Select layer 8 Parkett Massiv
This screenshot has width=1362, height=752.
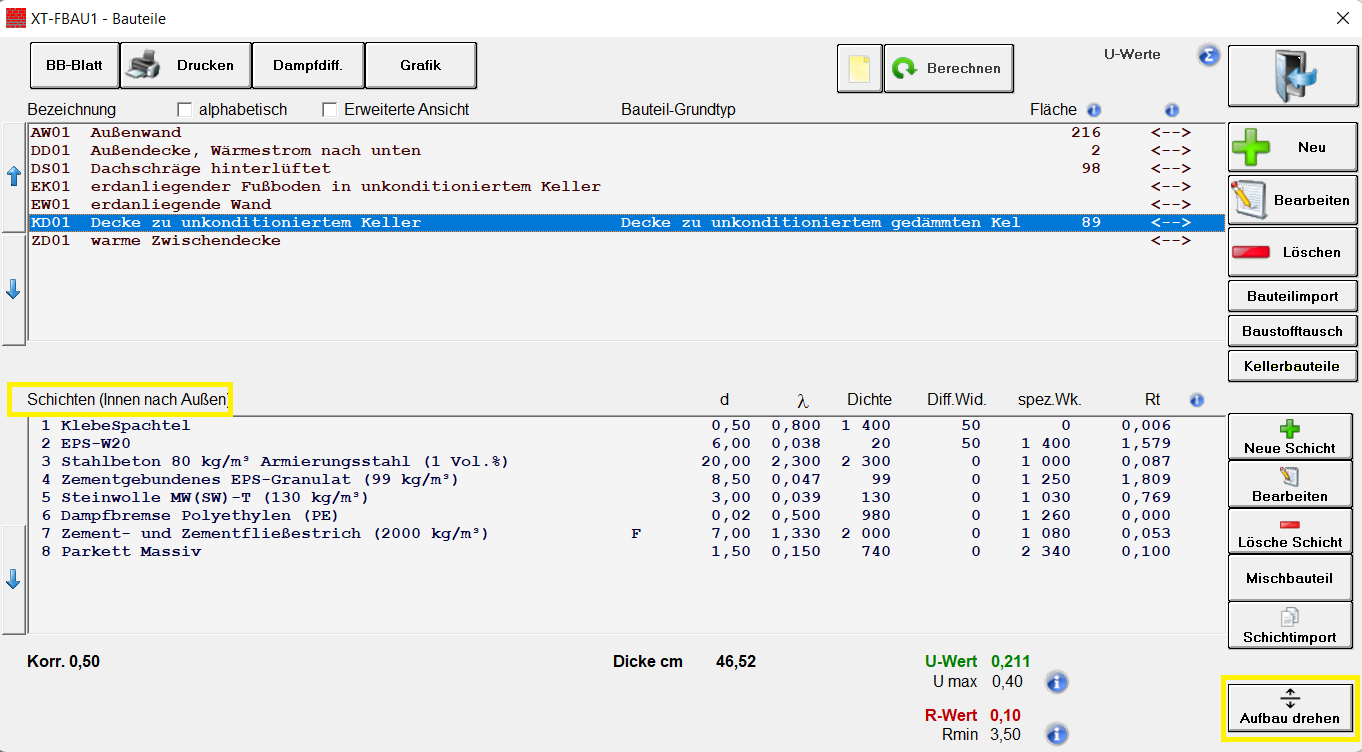(627, 552)
